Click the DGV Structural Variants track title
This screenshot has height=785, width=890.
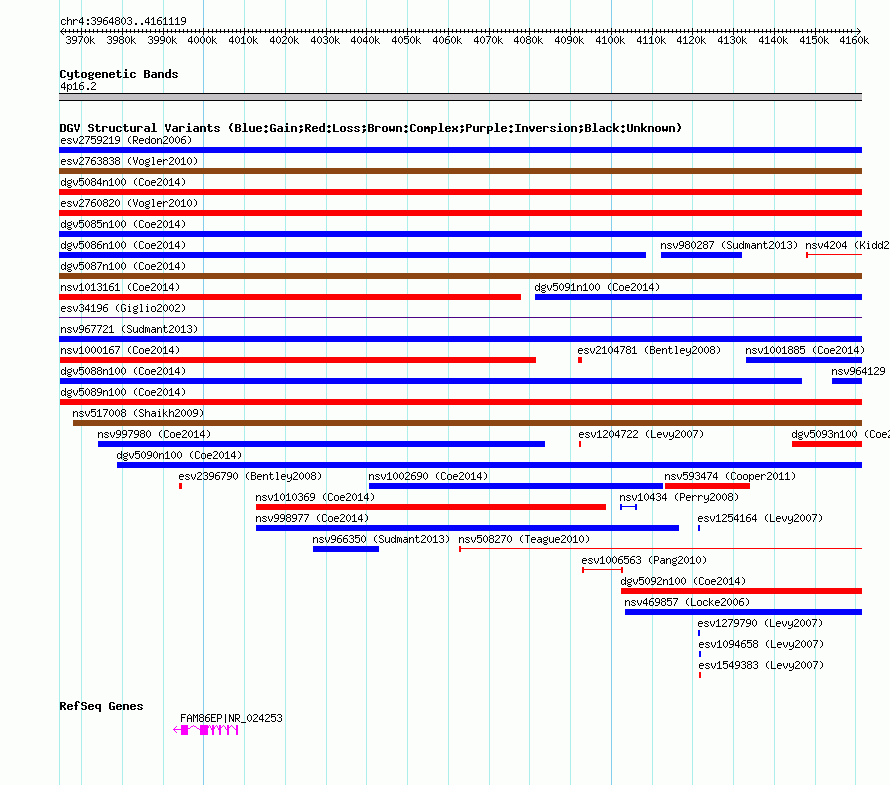[x=371, y=128]
